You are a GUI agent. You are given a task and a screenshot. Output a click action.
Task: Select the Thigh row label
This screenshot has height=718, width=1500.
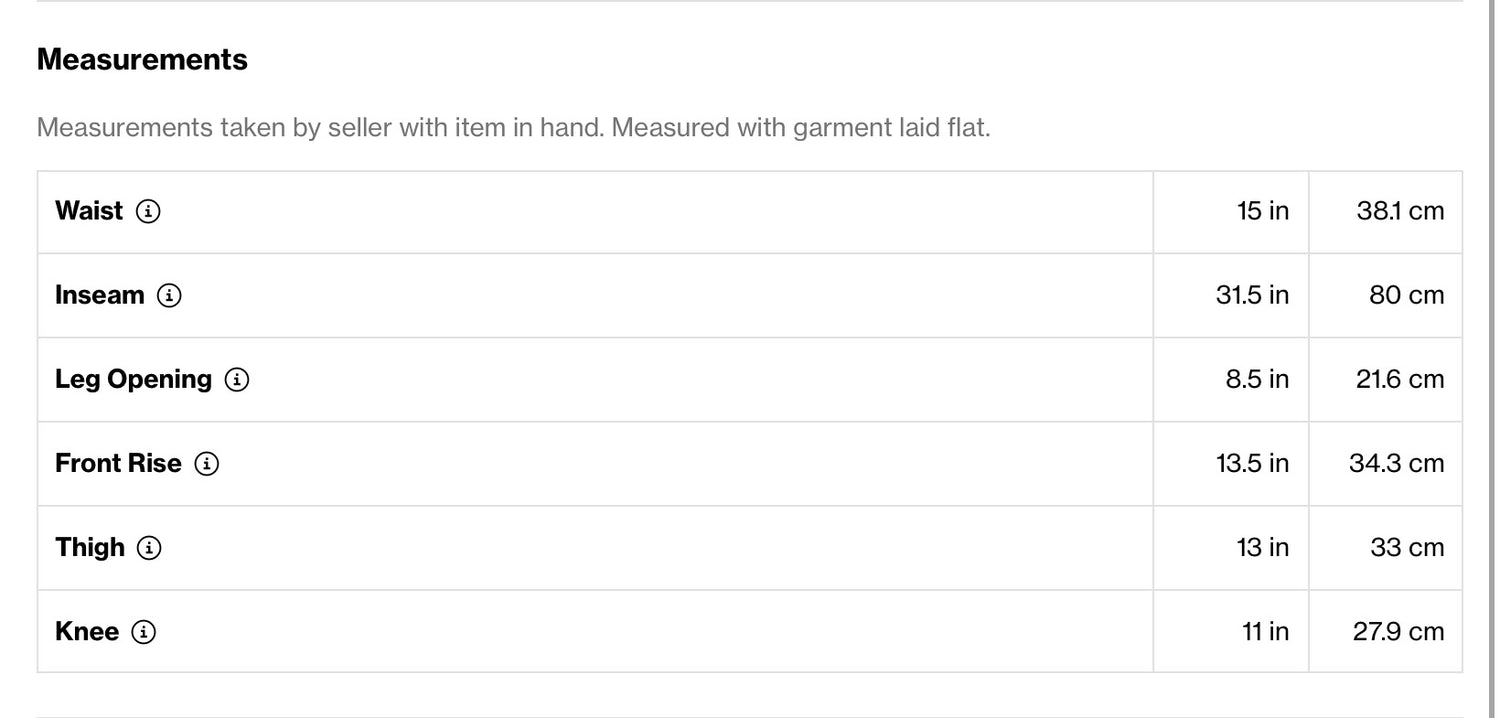[x=90, y=547]
